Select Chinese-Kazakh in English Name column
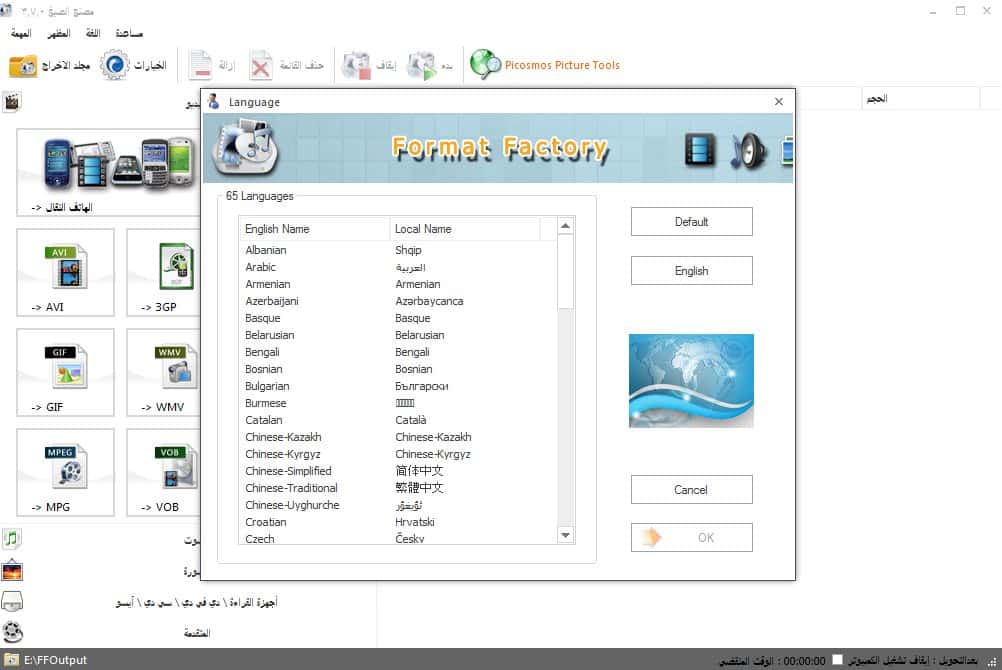This screenshot has height=670, width=1002. [283, 437]
